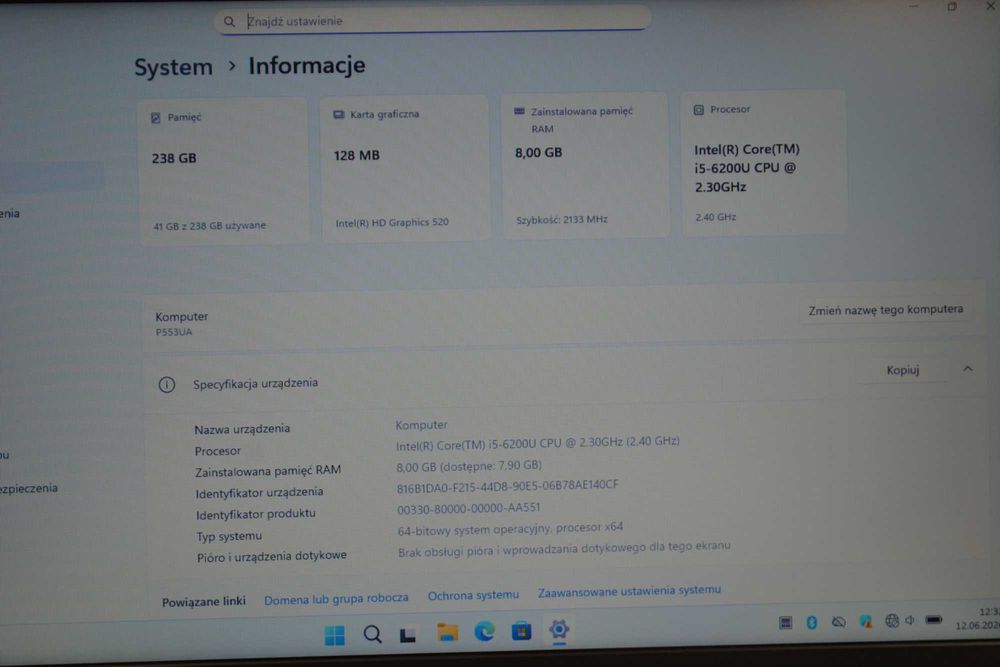1000x667 pixels.
Task: Click 'Zmień nazwę tego komputera' button
Action: pos(886,310)
